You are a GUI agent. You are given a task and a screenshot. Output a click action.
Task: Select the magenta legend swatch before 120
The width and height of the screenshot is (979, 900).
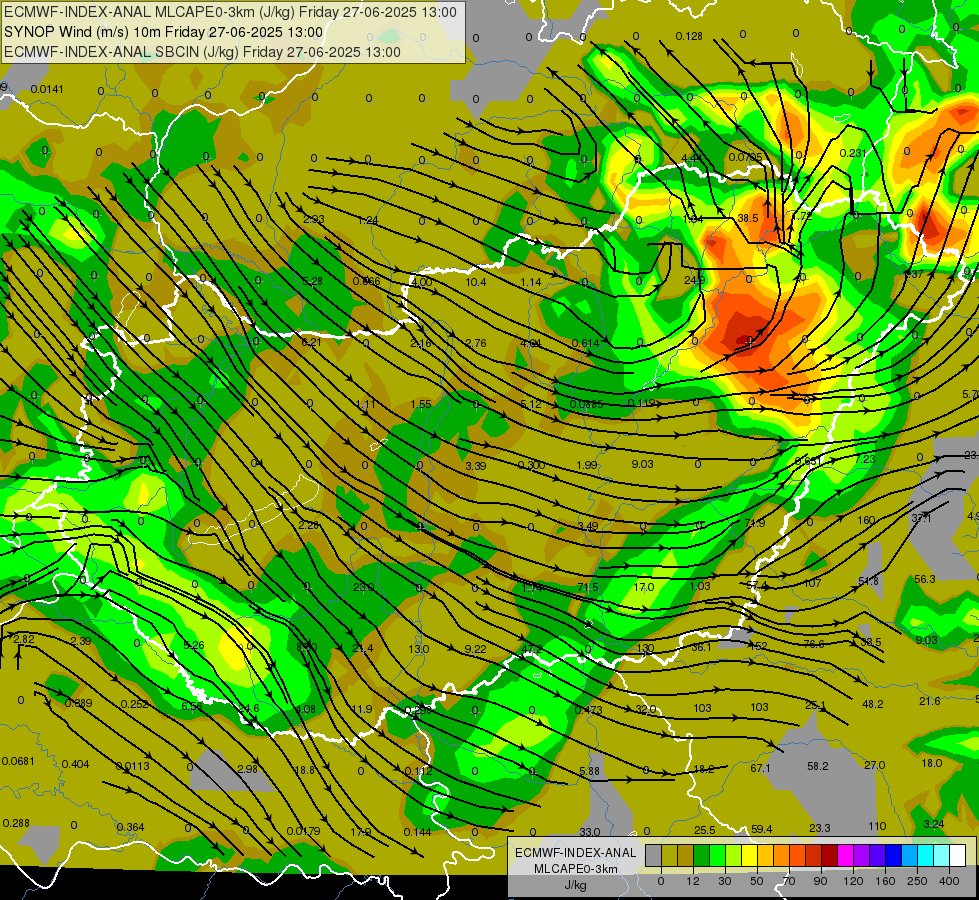tap(845, 856)
